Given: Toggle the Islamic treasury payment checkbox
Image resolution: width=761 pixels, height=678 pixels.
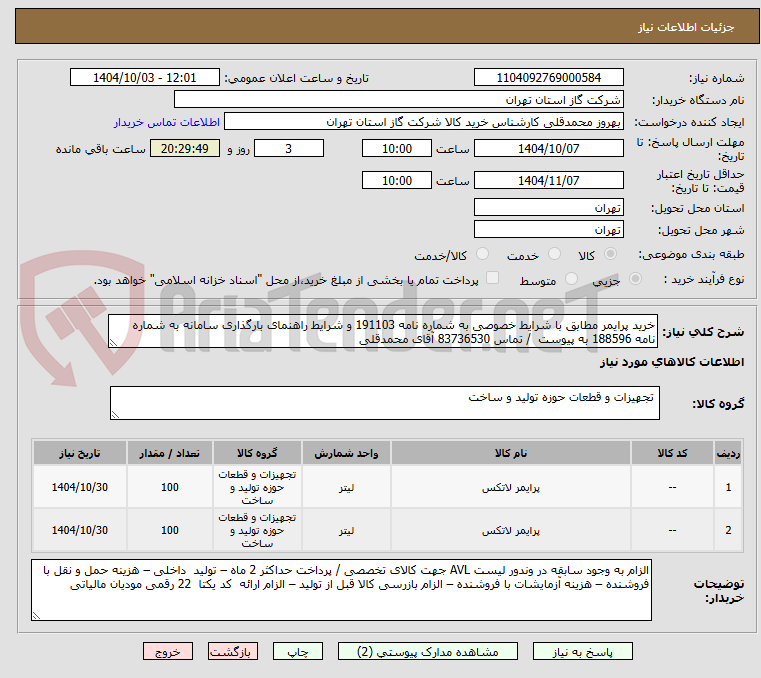Looking at the screenshot, I should coord(491,279).
